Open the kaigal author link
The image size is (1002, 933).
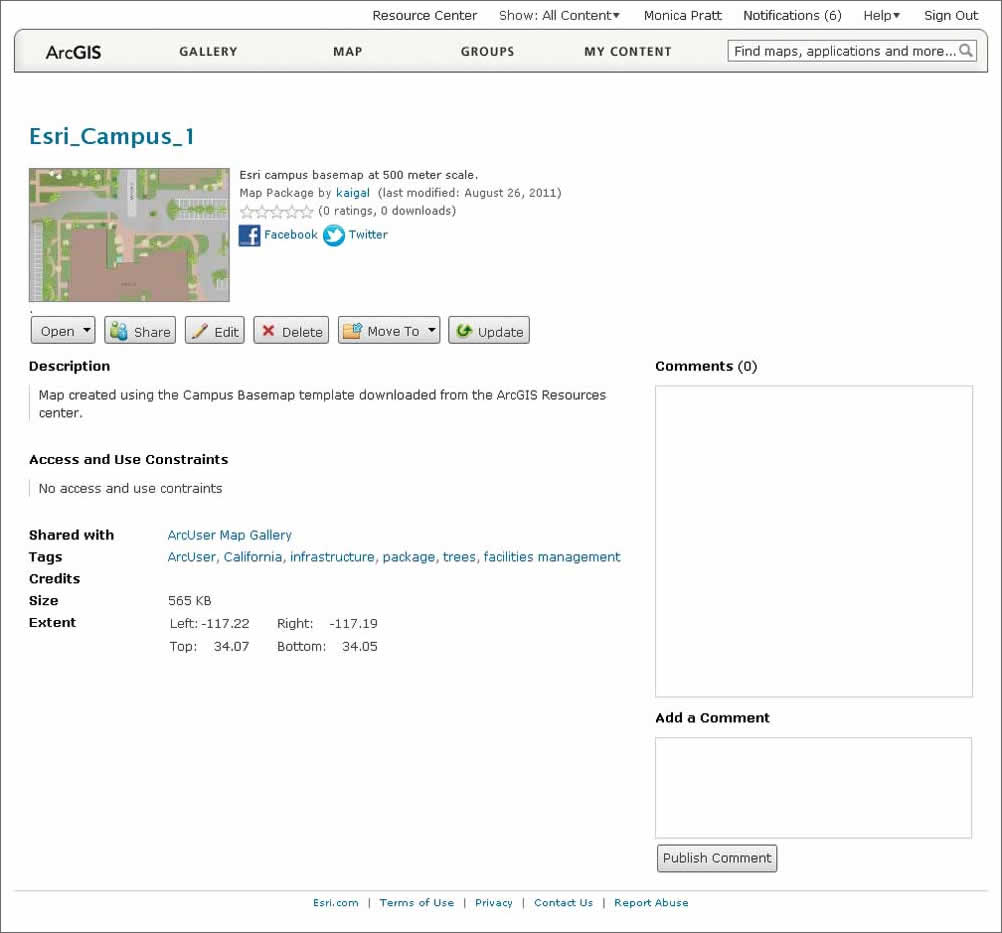tap(353, 193)
